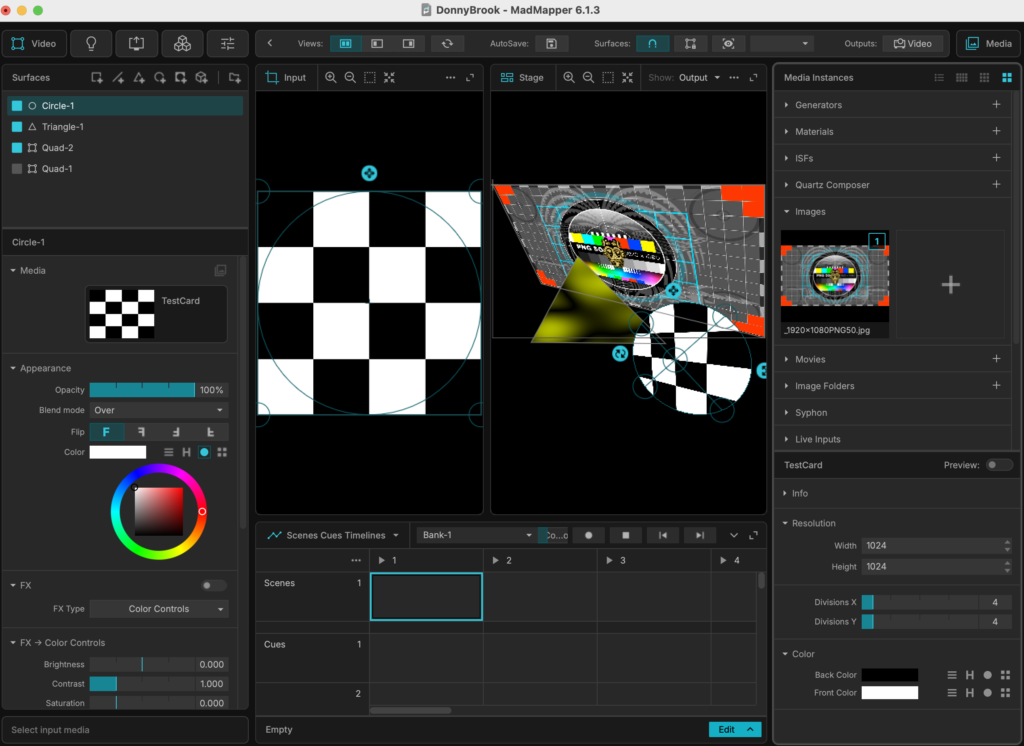The width and height of the screenshot is (1024, 746).
Task: Expand the Movies section
Action: 786,359
